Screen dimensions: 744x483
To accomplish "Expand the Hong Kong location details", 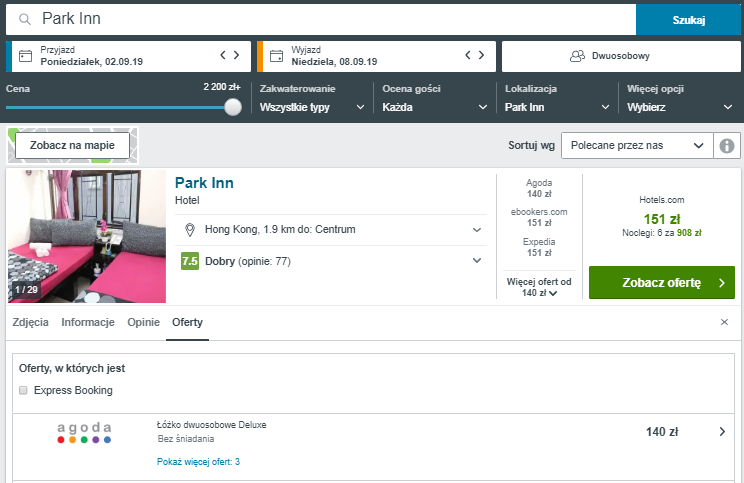I will [x=477, y=230].
